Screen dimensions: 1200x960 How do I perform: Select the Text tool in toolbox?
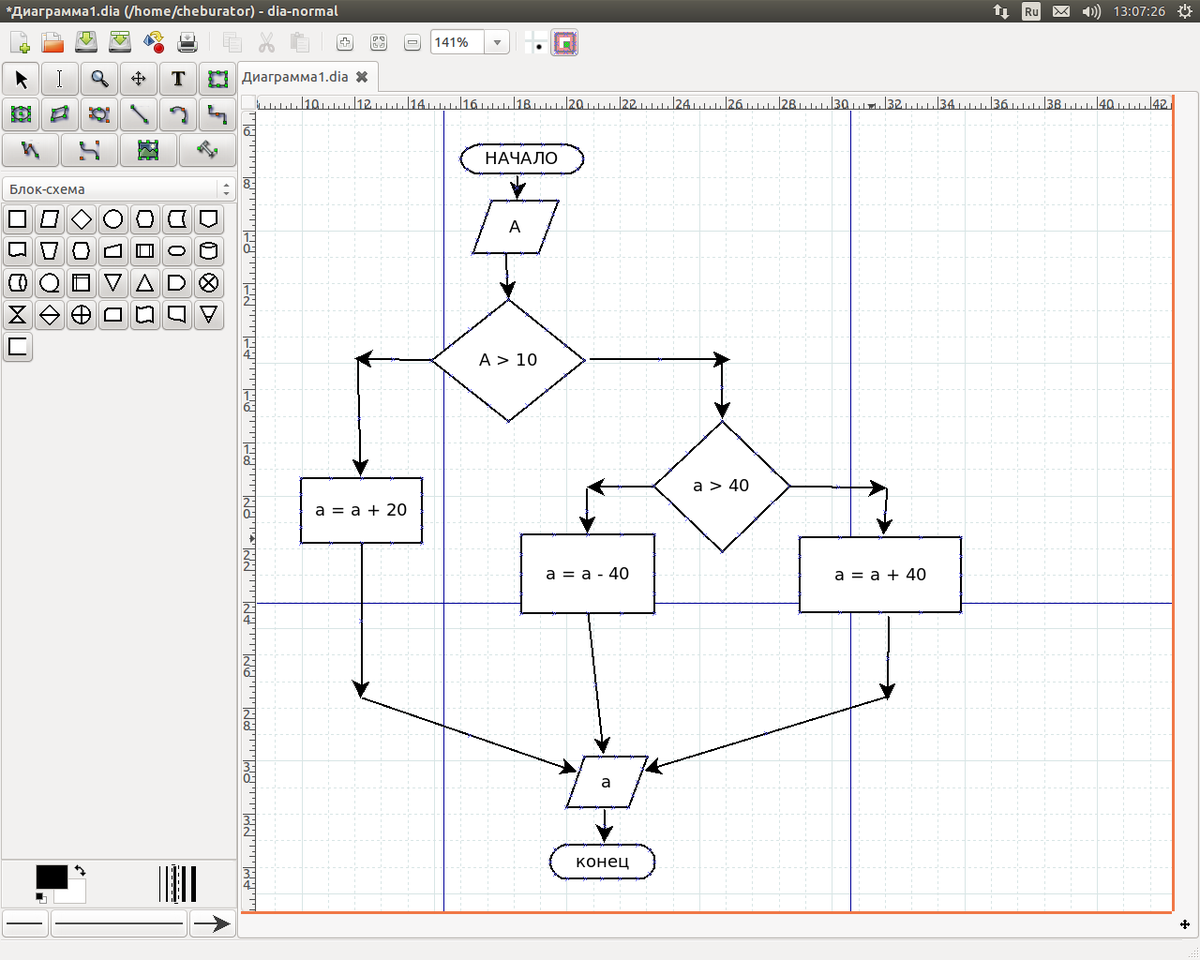coord(178,79)
